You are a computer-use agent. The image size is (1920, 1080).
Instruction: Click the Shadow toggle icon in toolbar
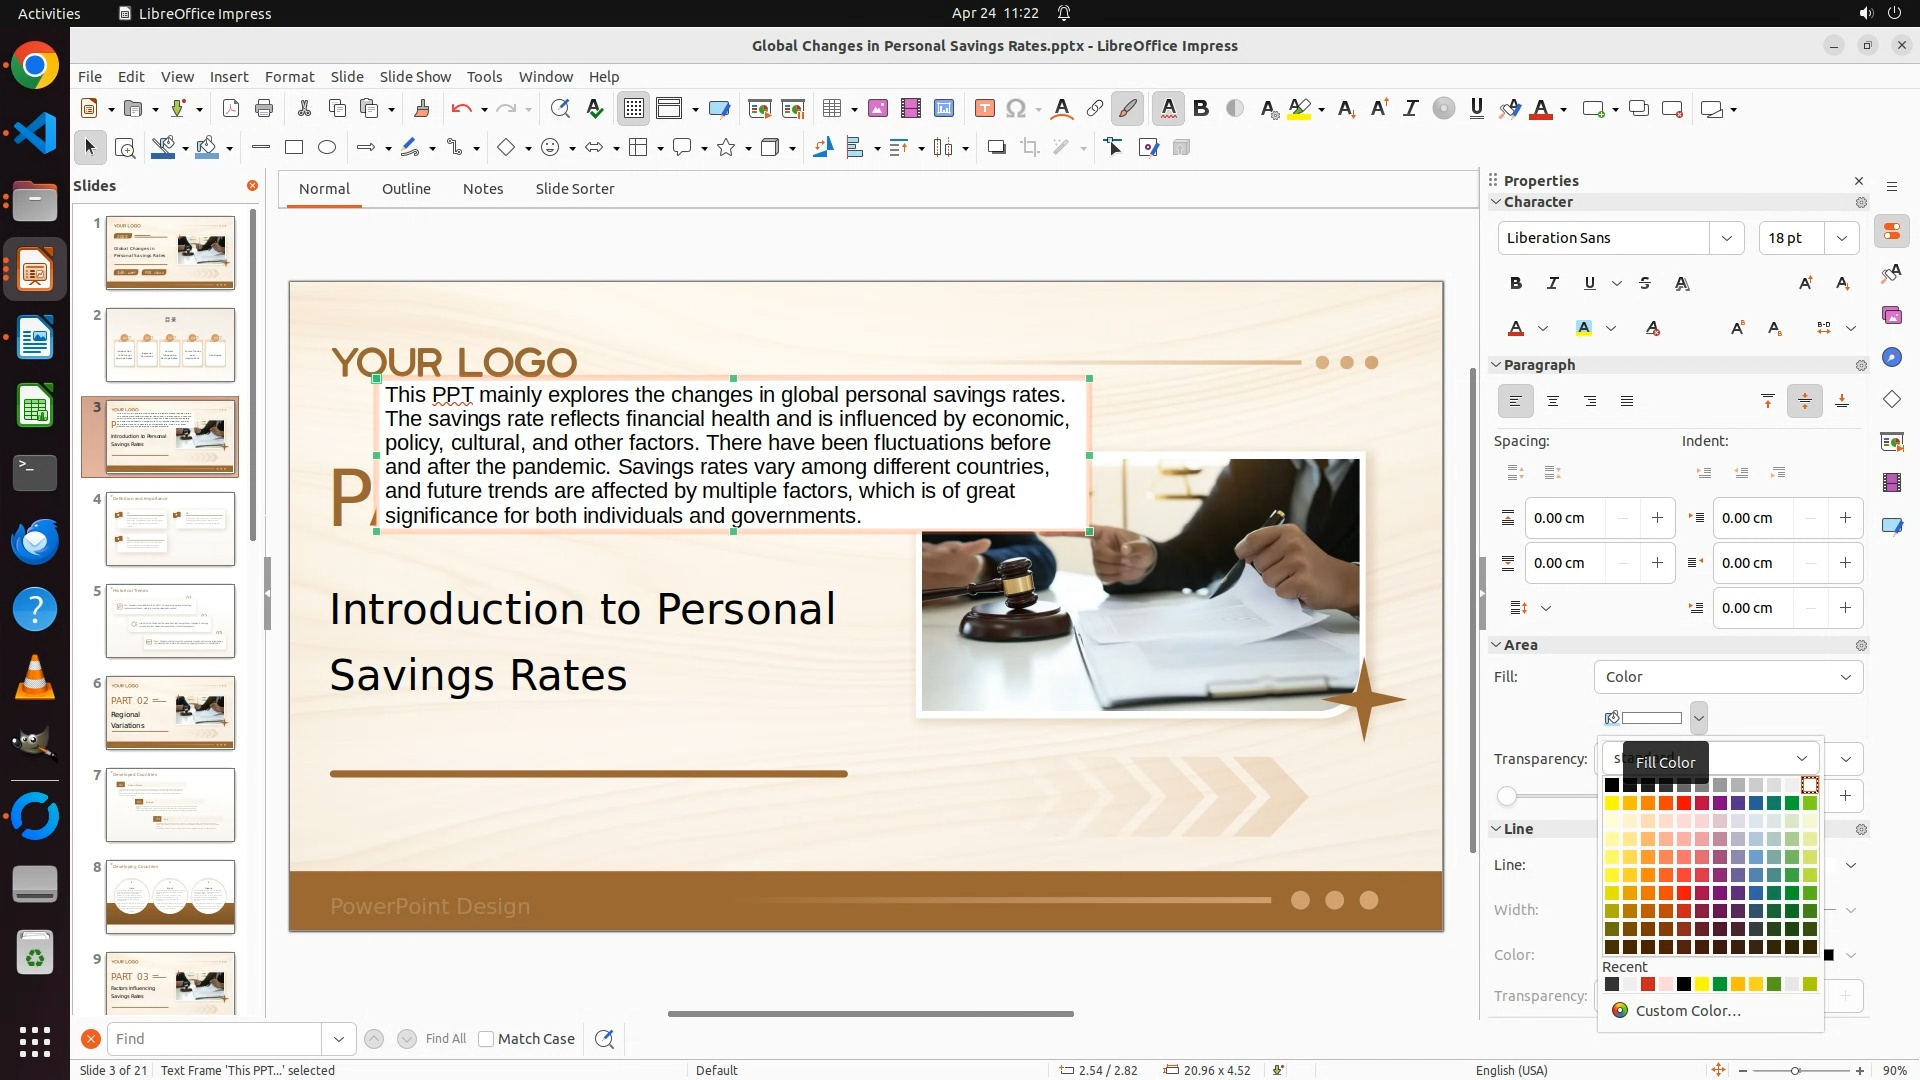[x=996, y=148]
